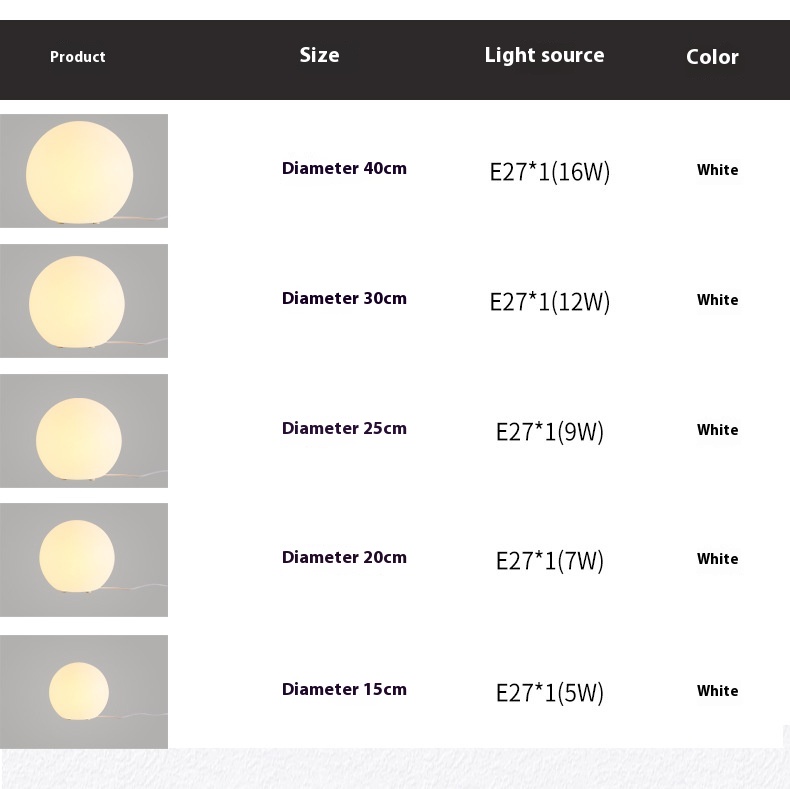This screenshot has width=790, height=789.
Task: Click the Light source column header
Action: (x=544, y=56)
